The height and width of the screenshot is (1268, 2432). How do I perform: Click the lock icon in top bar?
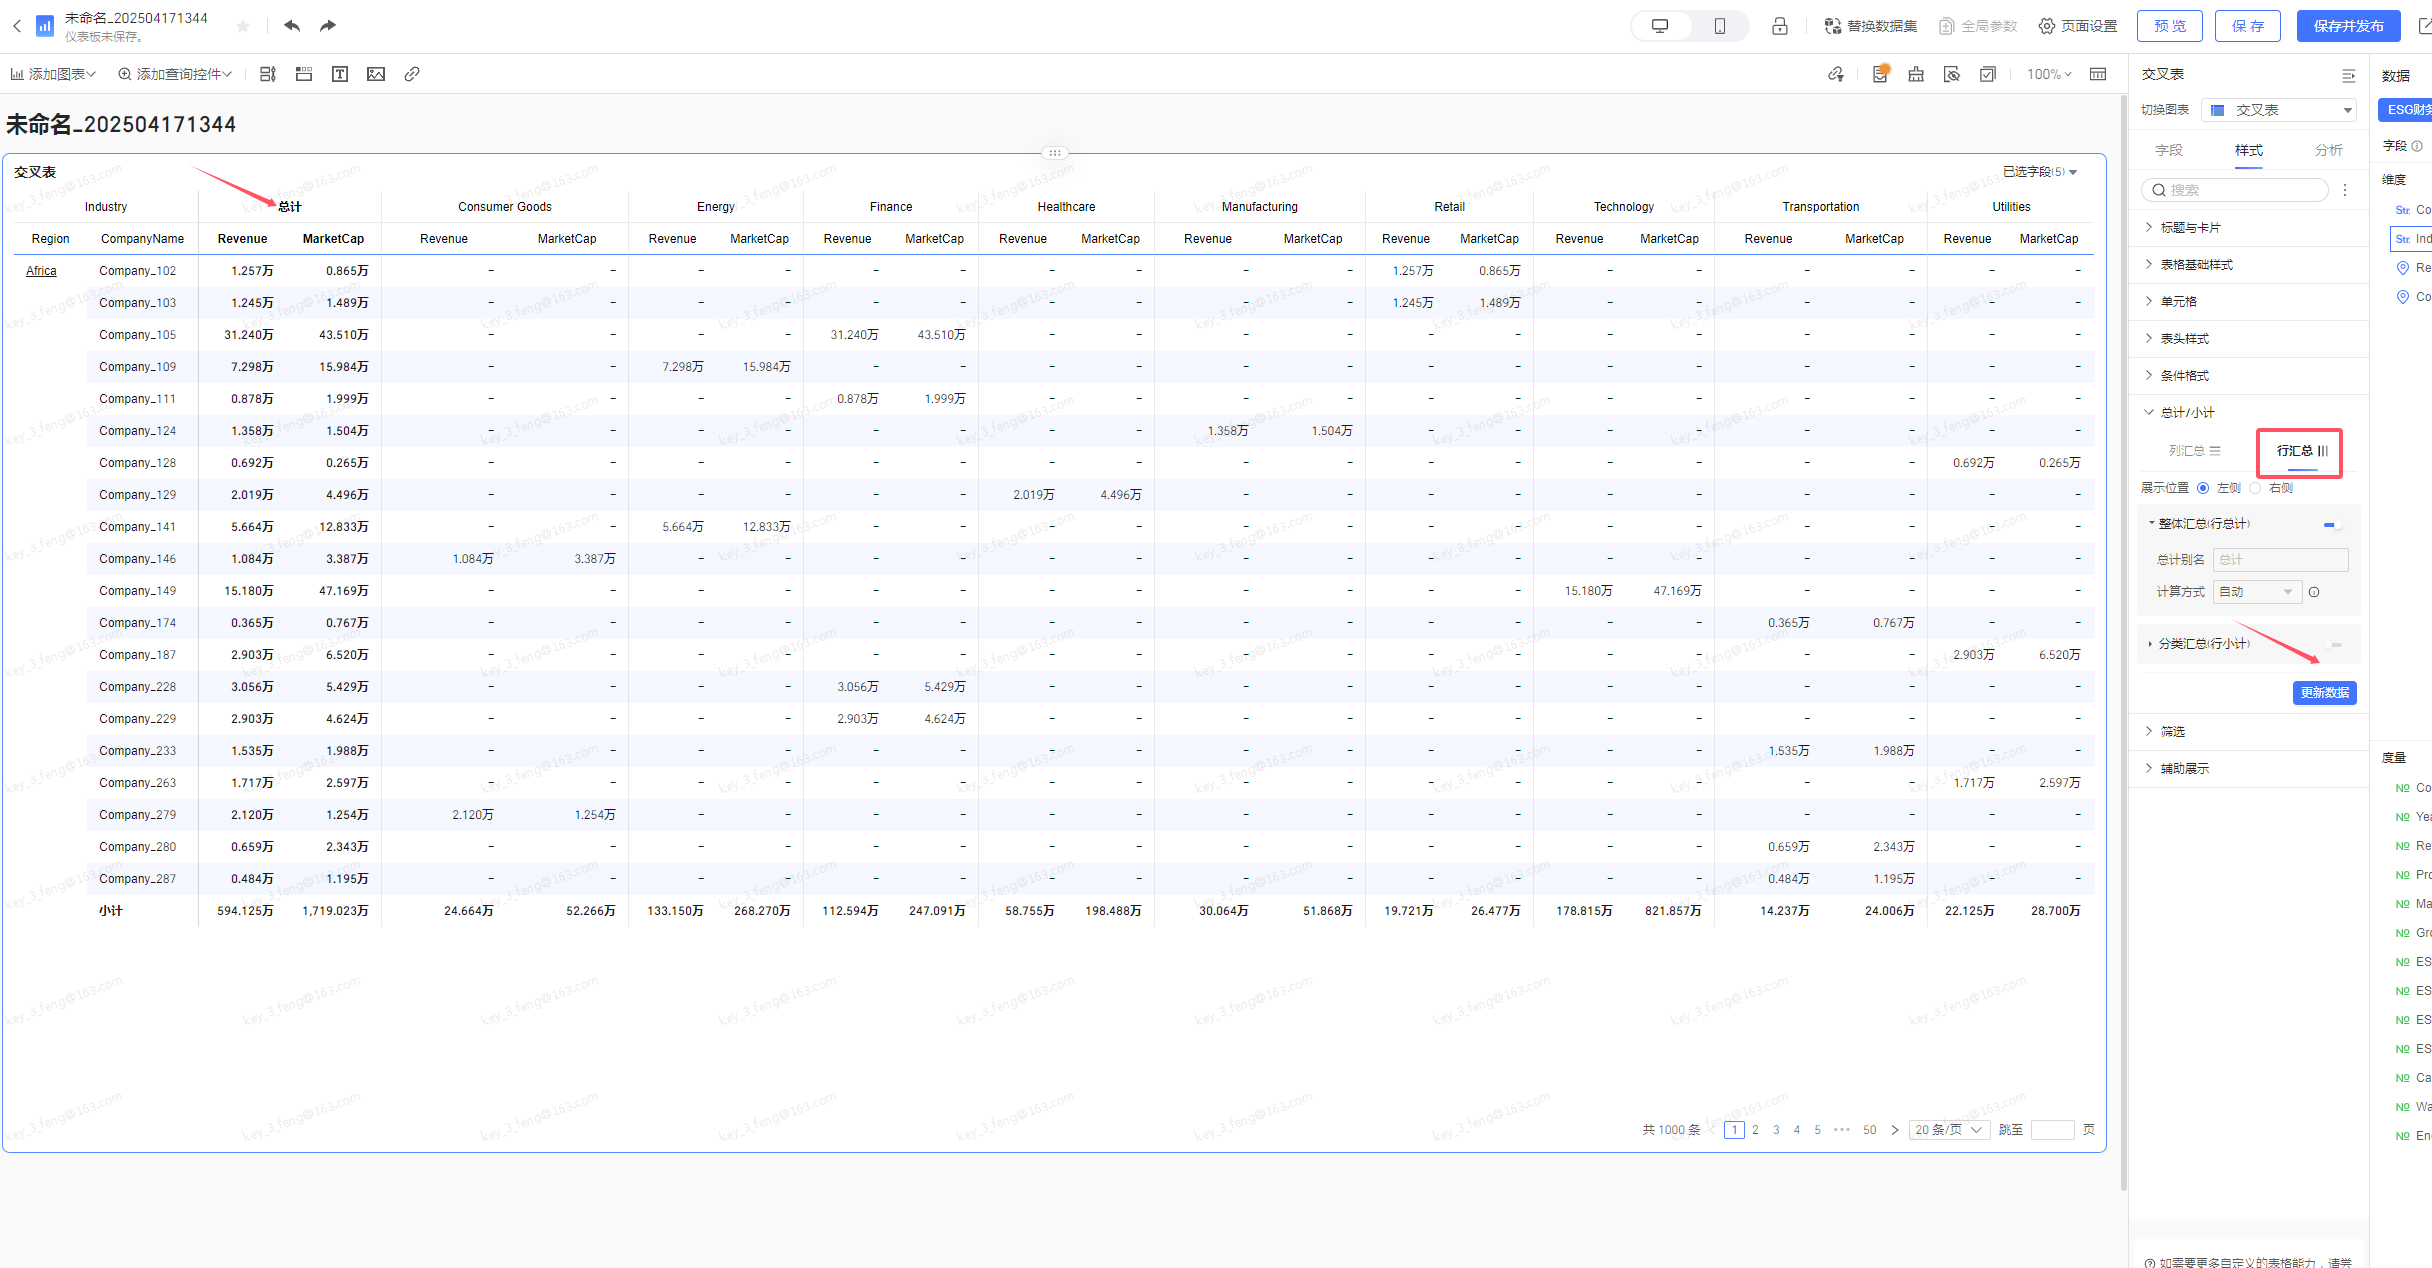tap(1780, 26)
